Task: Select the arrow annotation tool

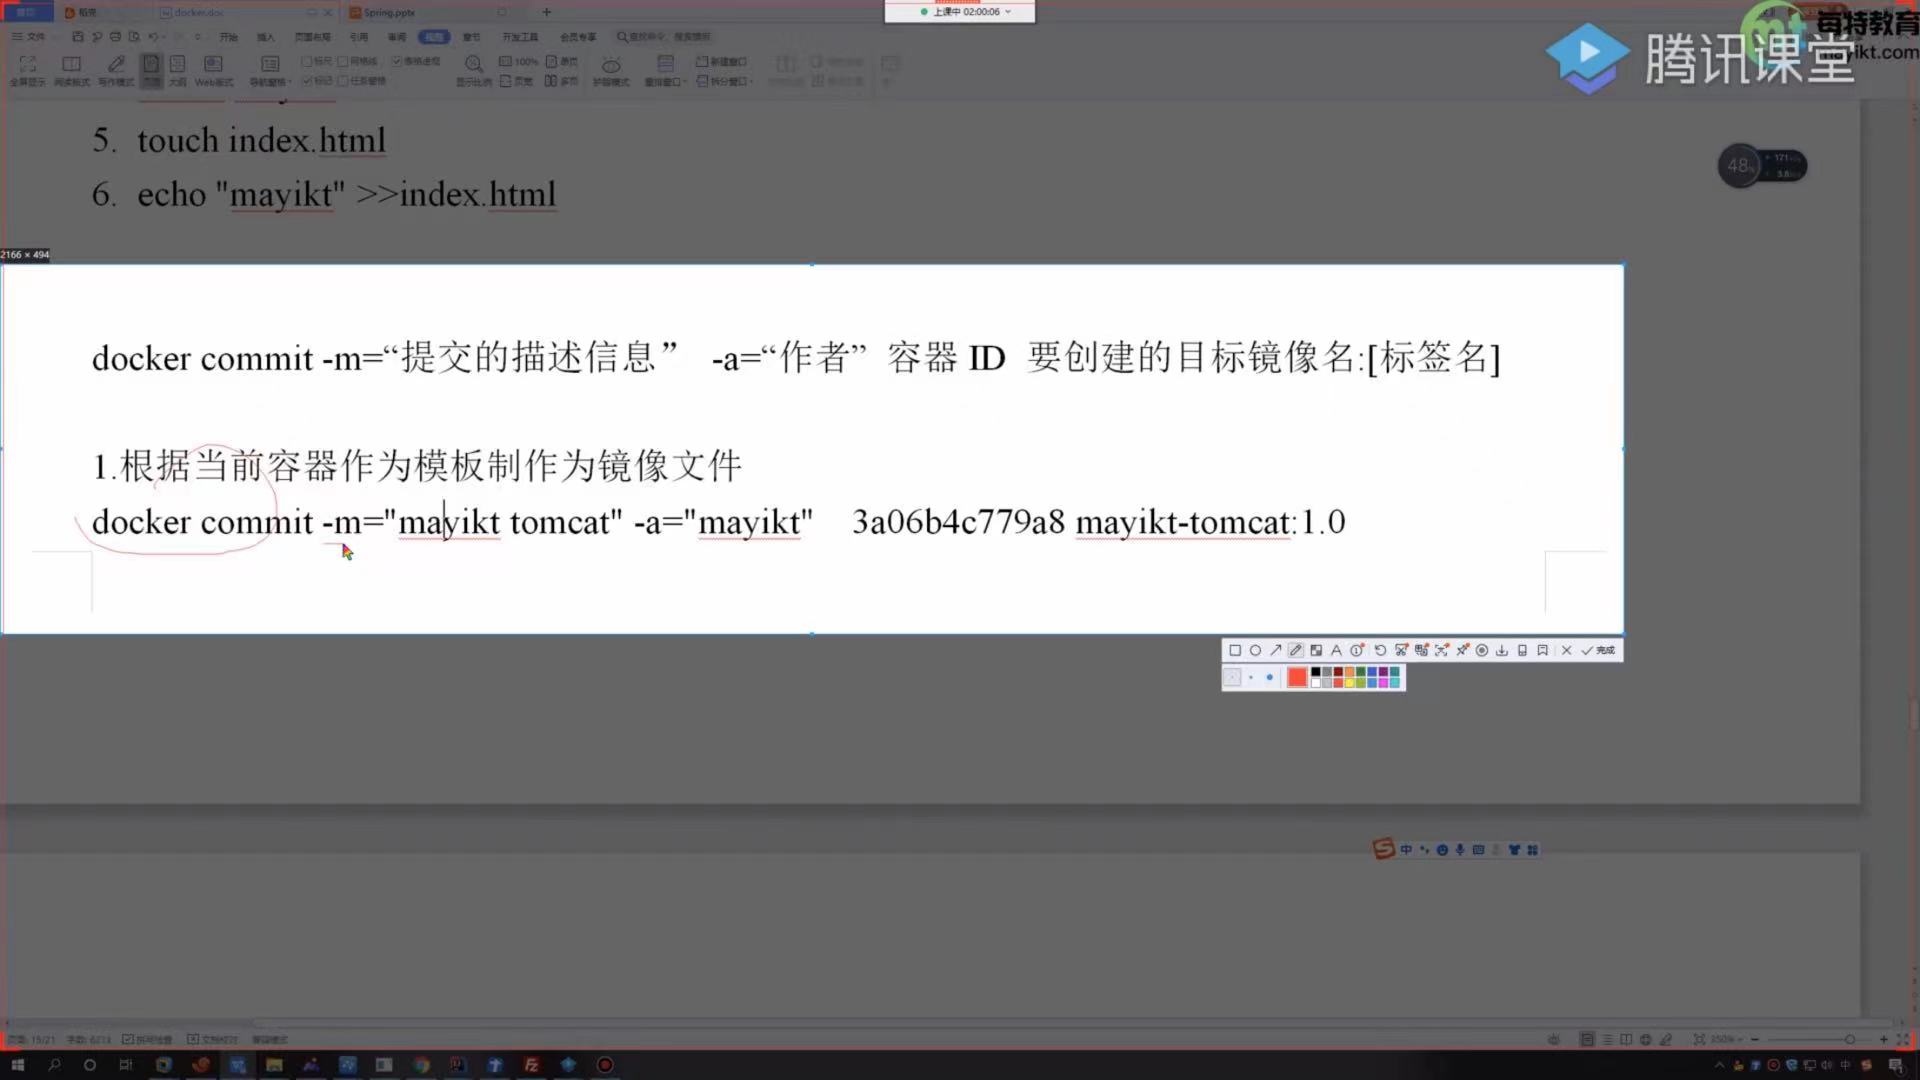Action: coord(1275,650)
